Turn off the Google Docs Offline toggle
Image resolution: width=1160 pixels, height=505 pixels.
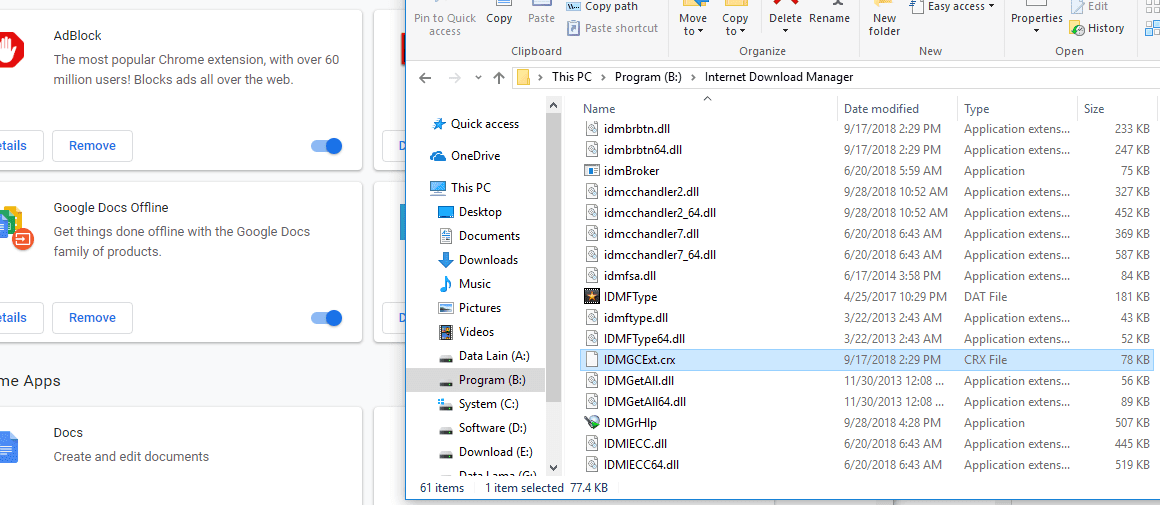pyautogui.click(x=326, y=318)
